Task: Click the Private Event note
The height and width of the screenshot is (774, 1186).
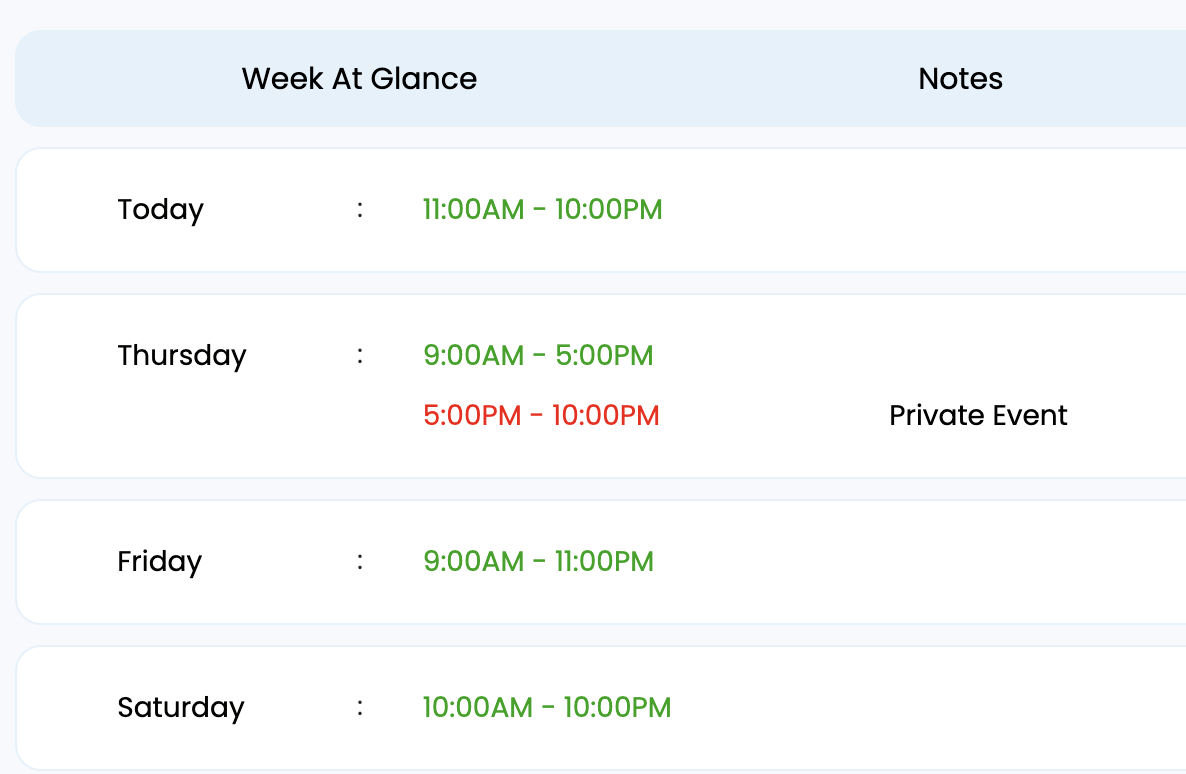Action: pos(978,415)
